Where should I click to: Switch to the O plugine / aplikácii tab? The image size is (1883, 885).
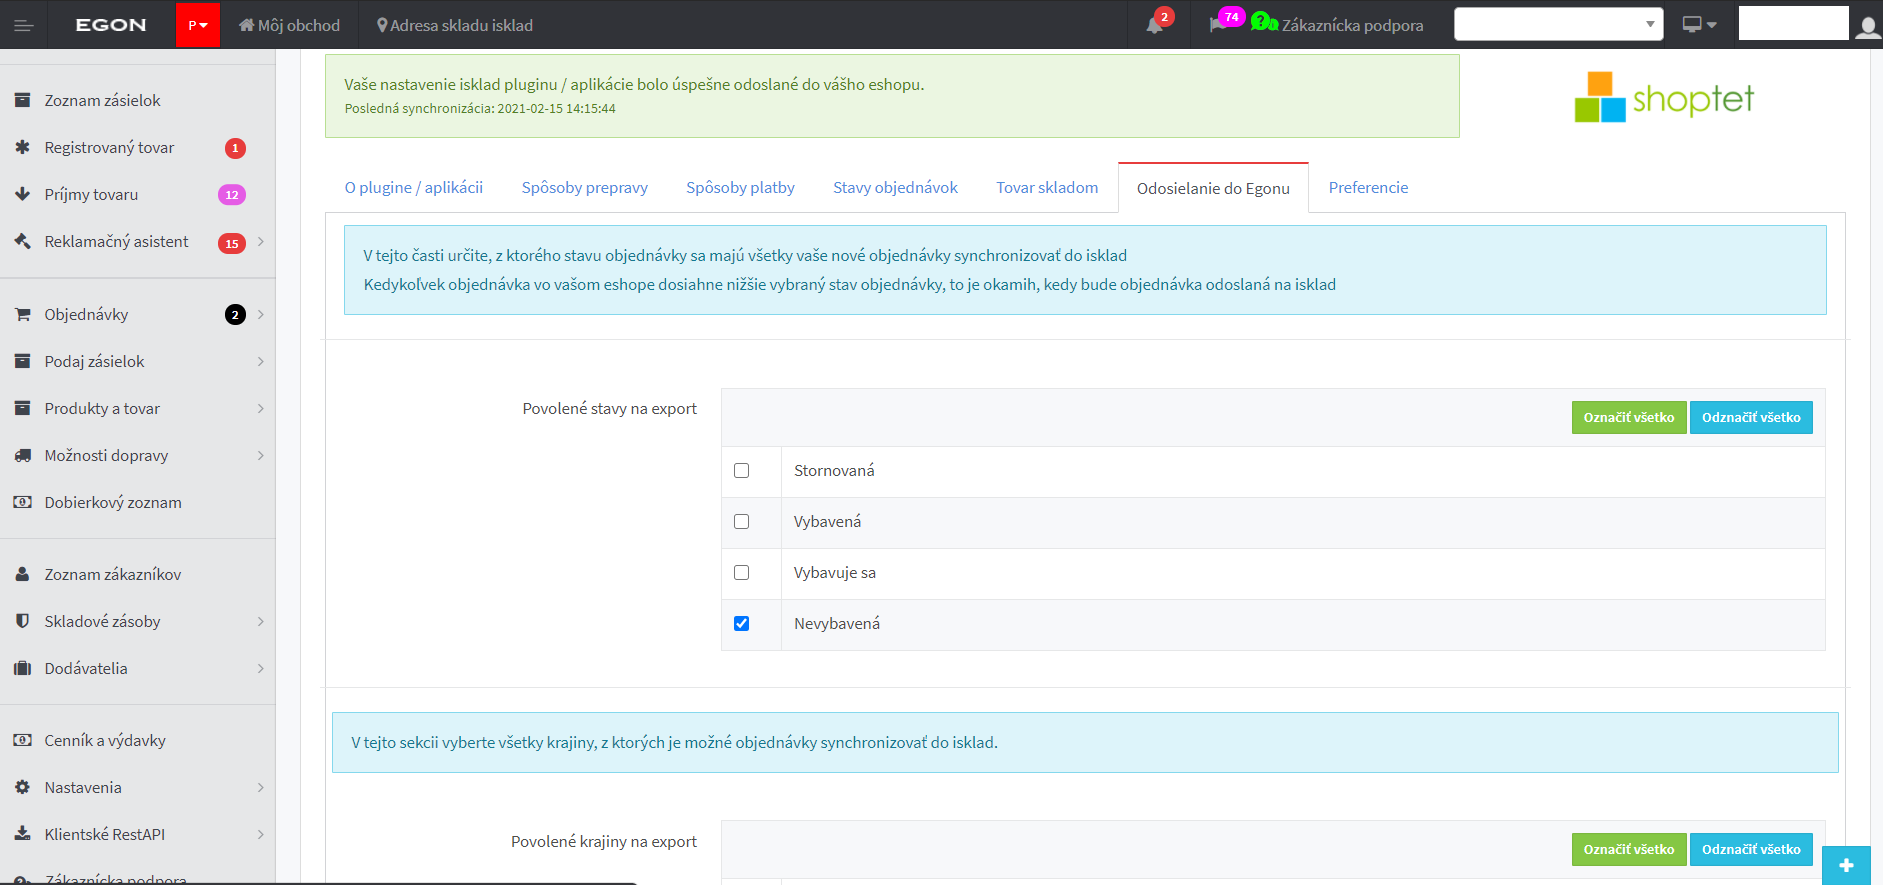point(414,187)
